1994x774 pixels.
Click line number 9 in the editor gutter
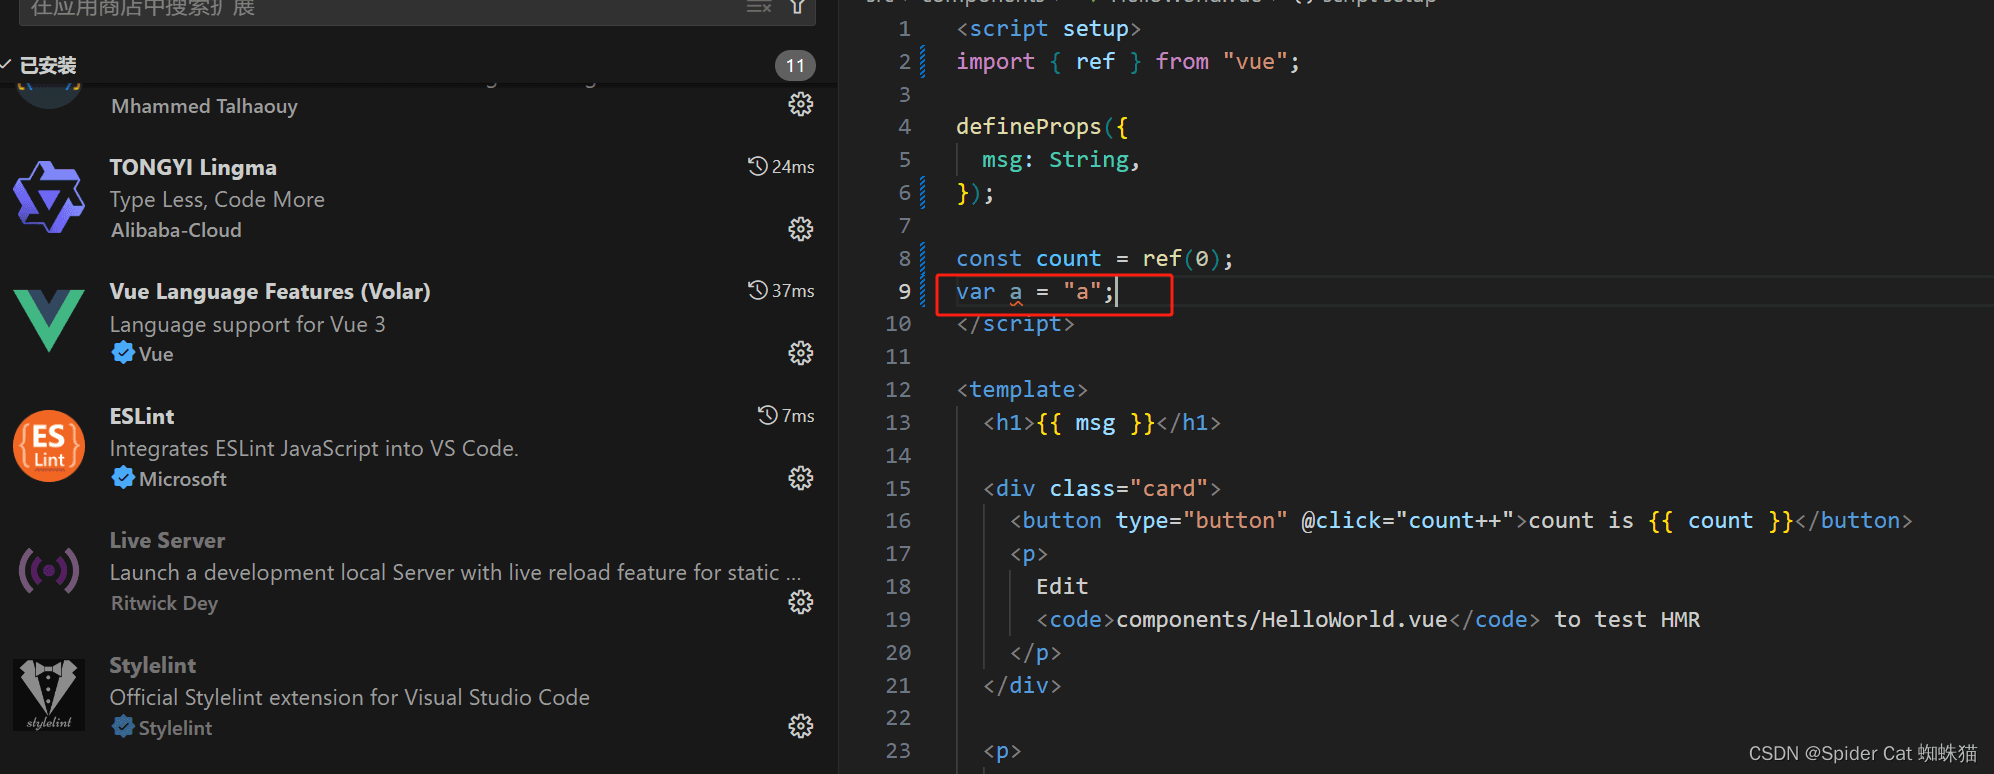[x=904, y=291]
